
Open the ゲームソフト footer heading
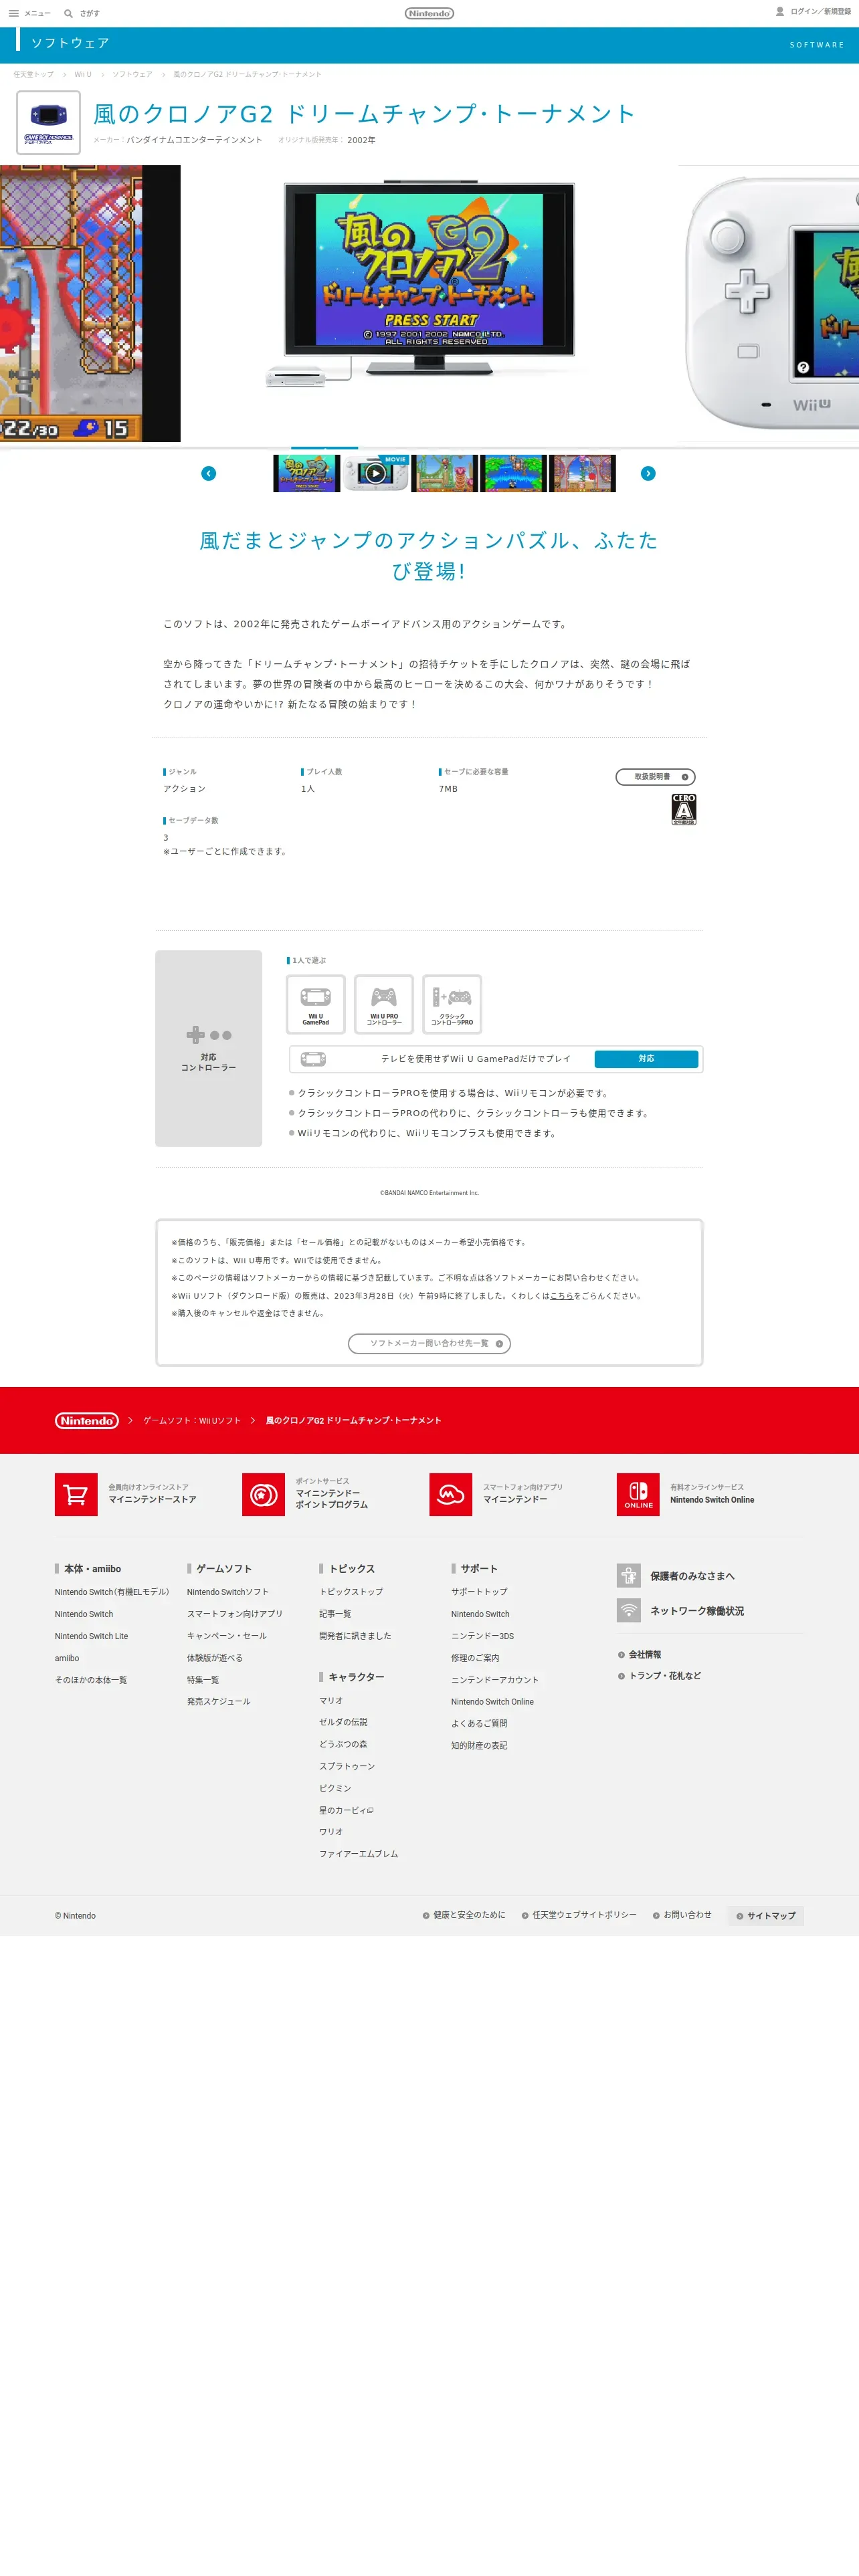[x=224, y=1569]
